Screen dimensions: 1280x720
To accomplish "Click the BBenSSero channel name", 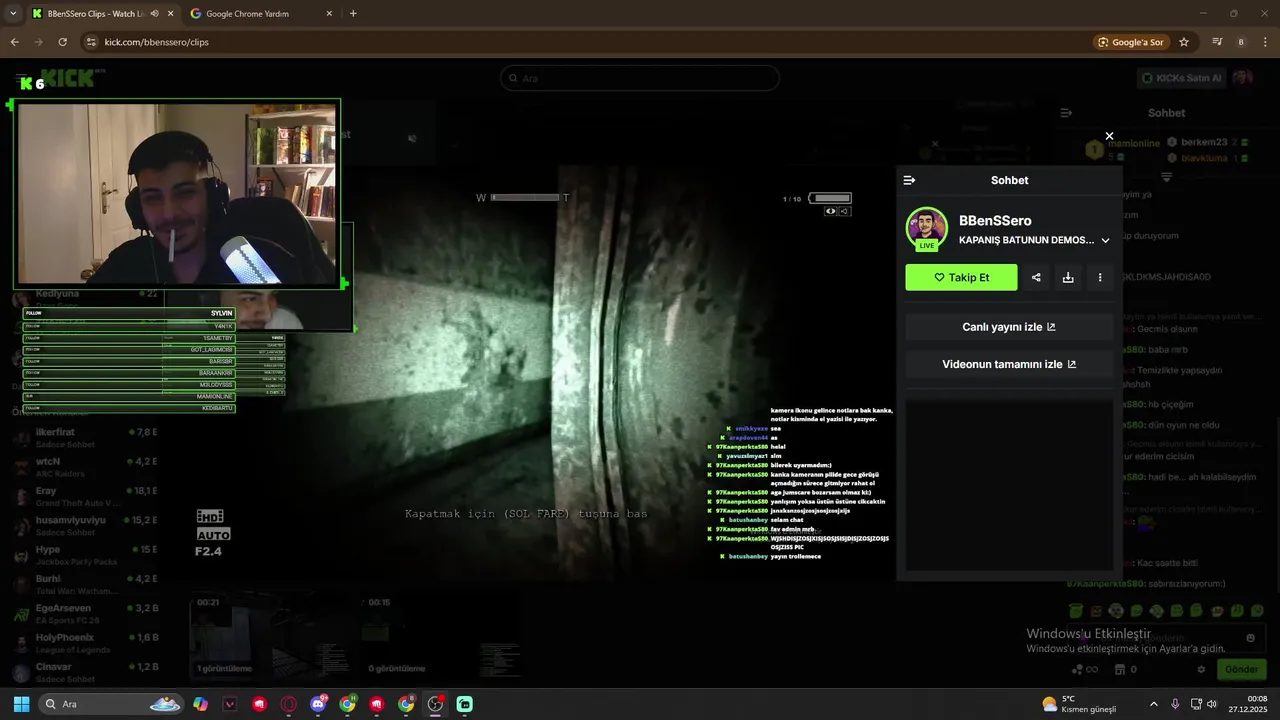I will pyautogui.click(x=995, y=221).
